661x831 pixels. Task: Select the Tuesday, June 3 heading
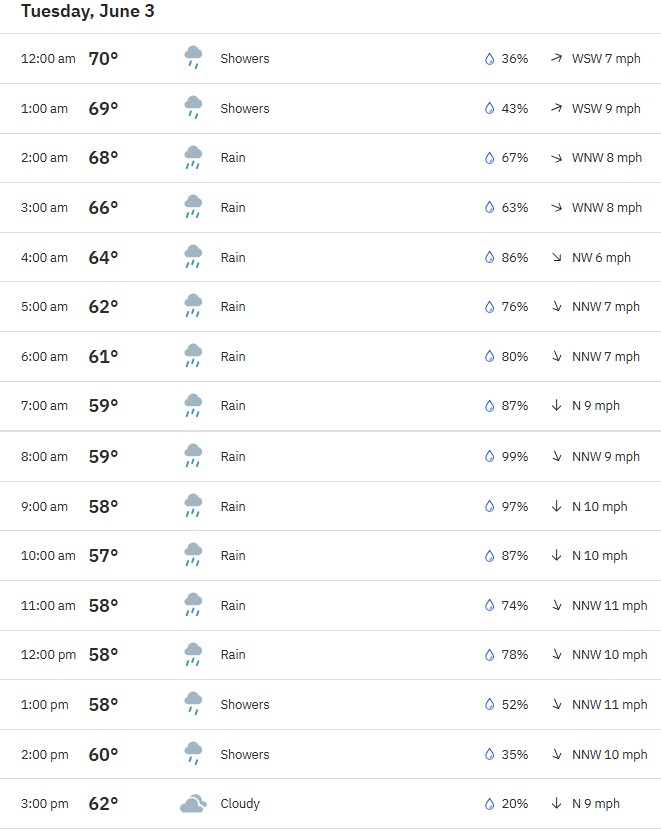87,11
